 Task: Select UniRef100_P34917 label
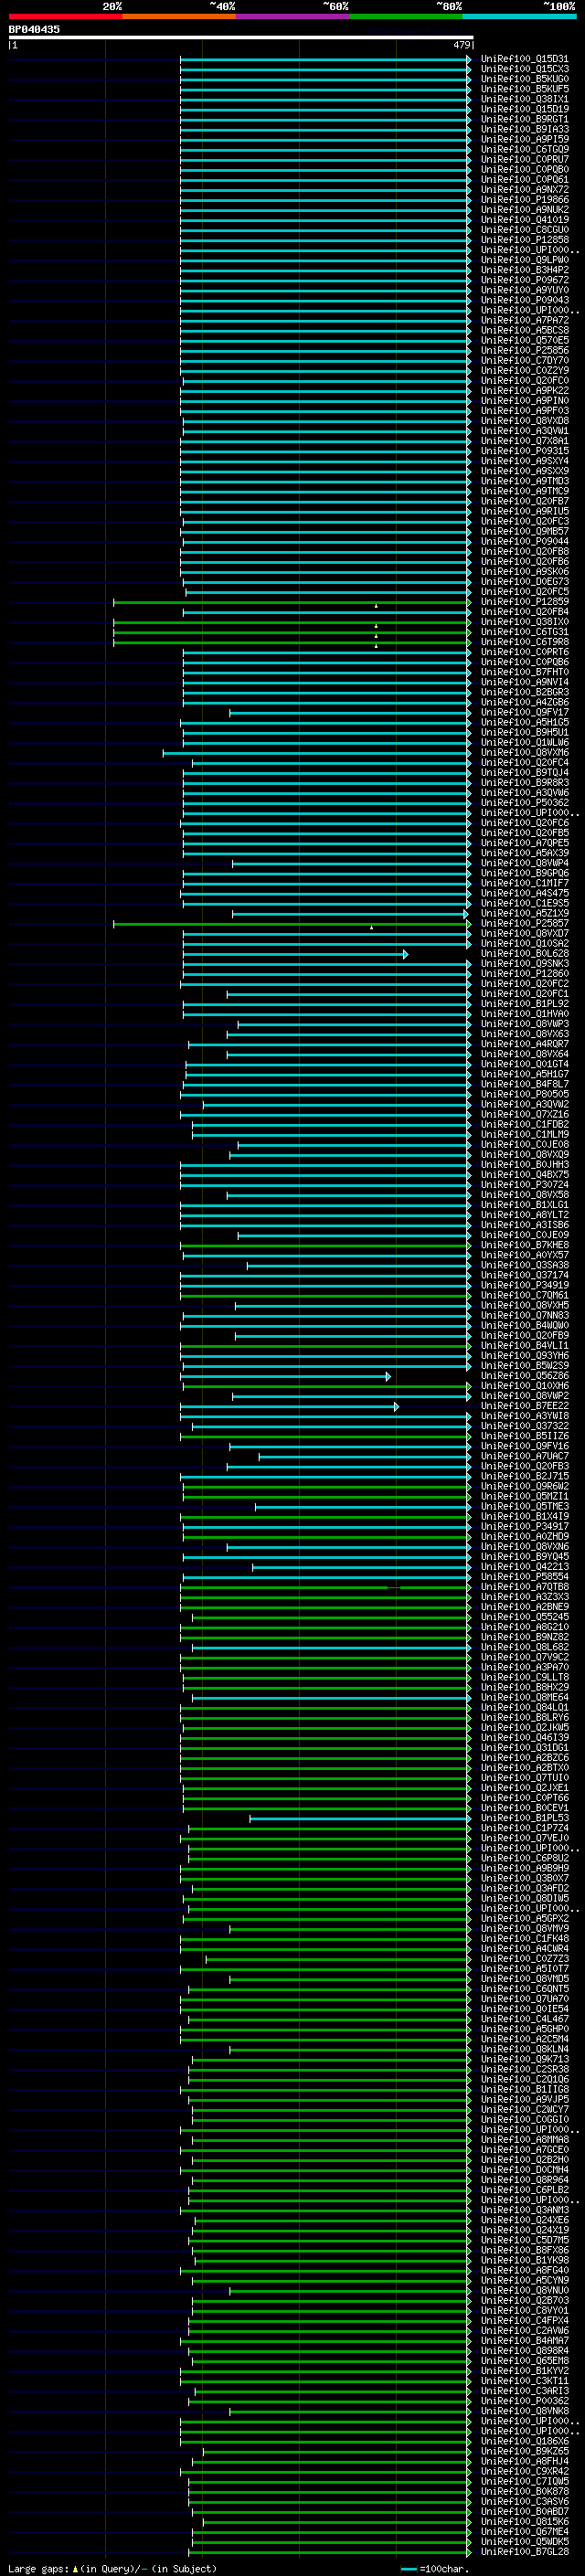[x=525, y=1527]
